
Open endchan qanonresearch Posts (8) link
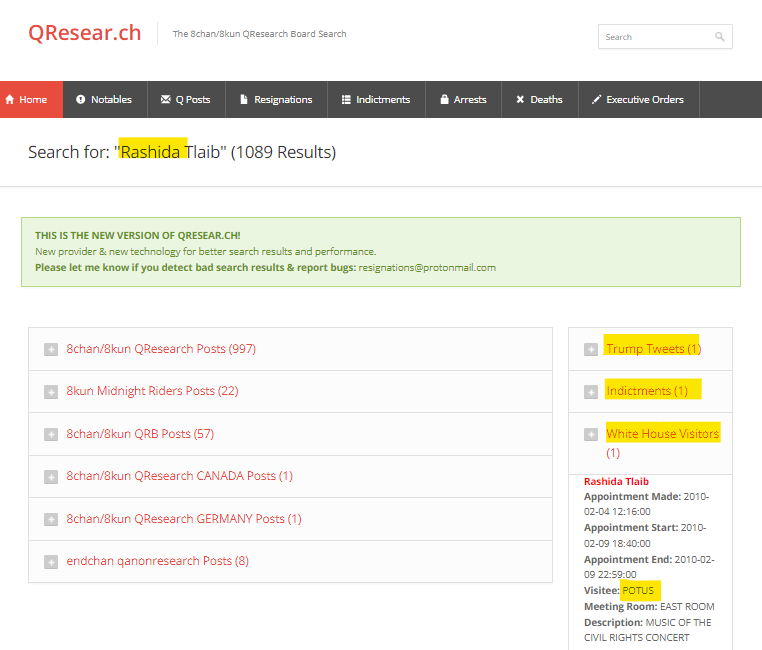pyautogui.click(x=157, y=561)
